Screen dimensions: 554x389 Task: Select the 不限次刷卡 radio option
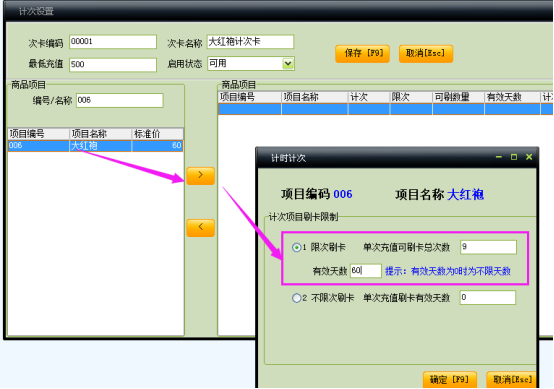[296, 298]
